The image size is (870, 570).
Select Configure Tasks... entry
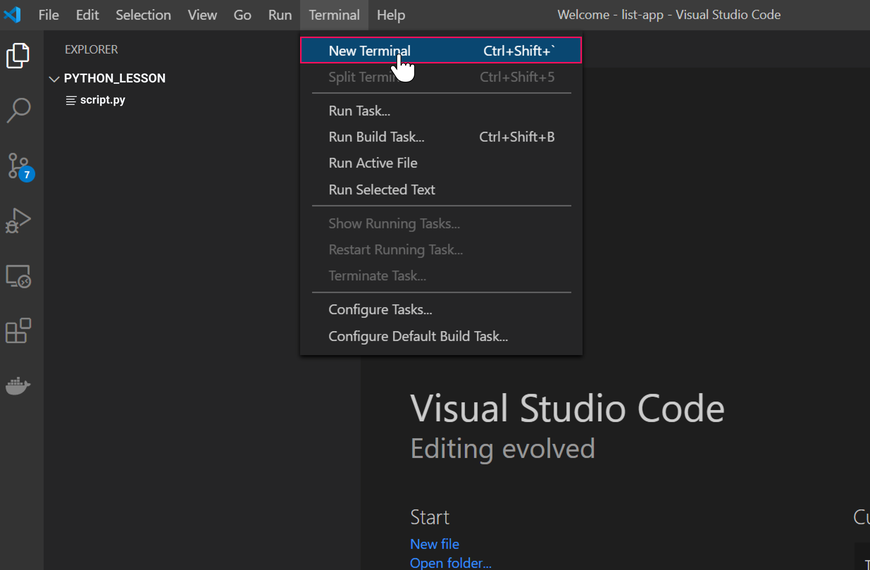click(441, 309)
